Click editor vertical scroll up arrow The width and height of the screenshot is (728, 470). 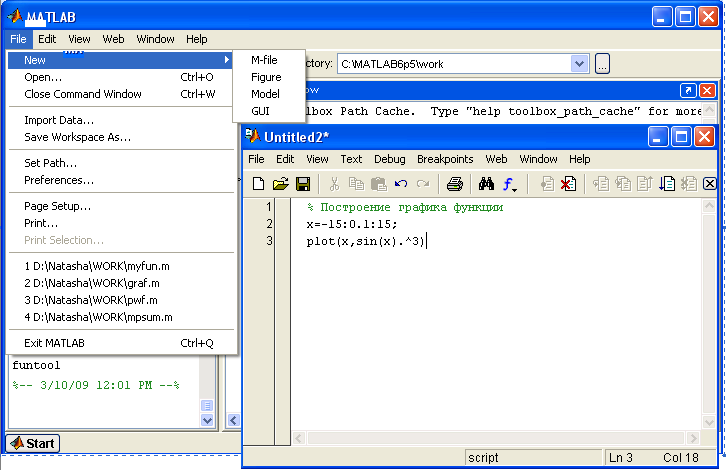coord(709,205)
